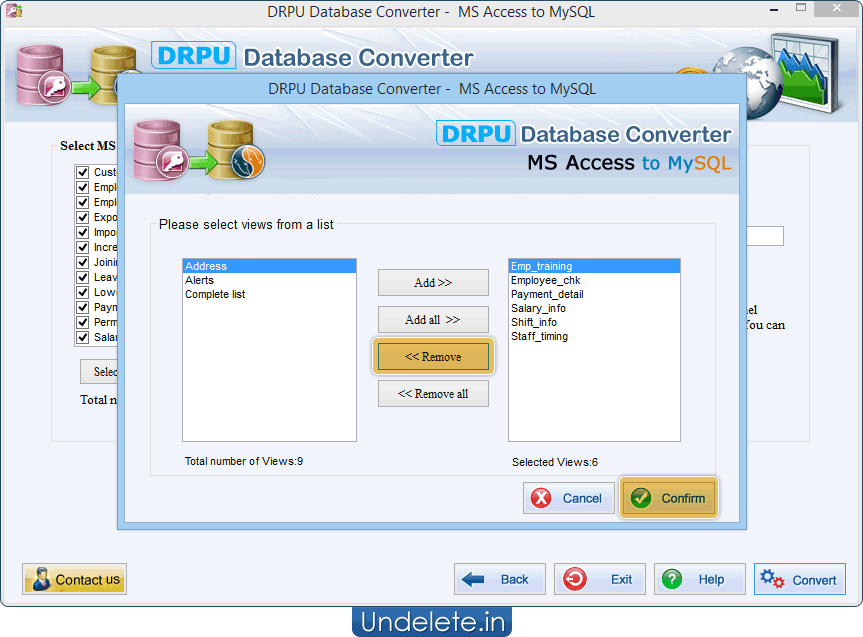The height and width of the screenshot is (637, 863).
Task: Open Help in the main window
Action: [700, 579]
